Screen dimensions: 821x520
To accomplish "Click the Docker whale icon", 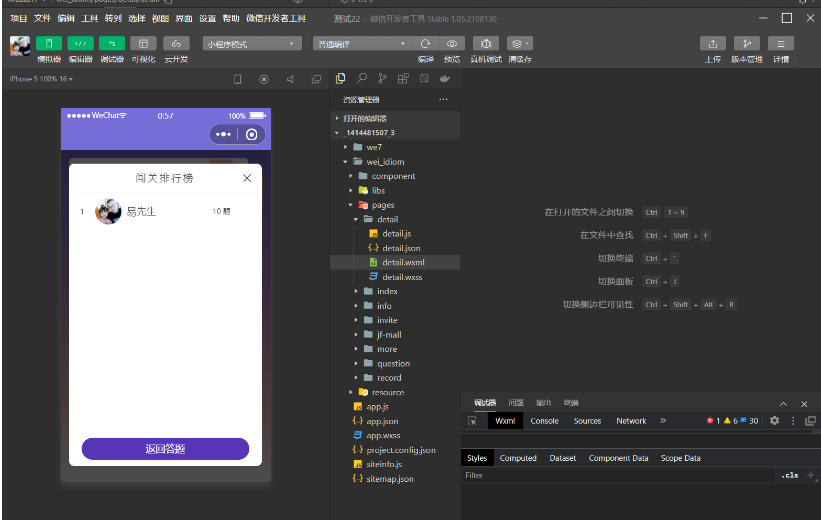I will 445,79.
